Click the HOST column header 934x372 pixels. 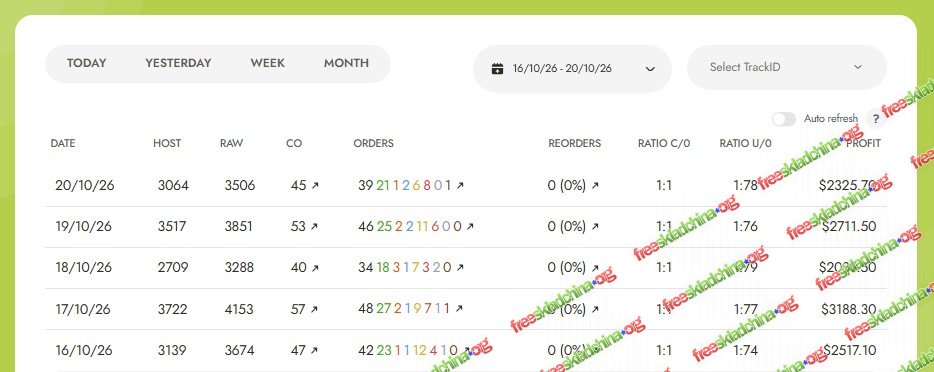[x=167, y=143]
